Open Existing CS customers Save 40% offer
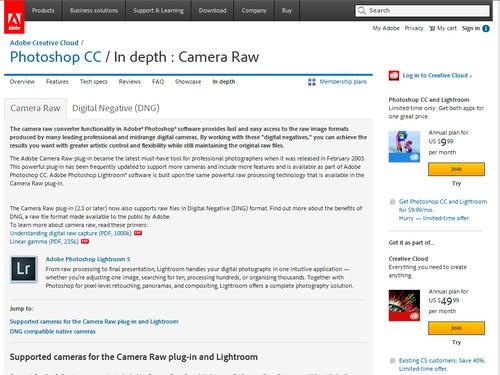 (x=442, y=365)
